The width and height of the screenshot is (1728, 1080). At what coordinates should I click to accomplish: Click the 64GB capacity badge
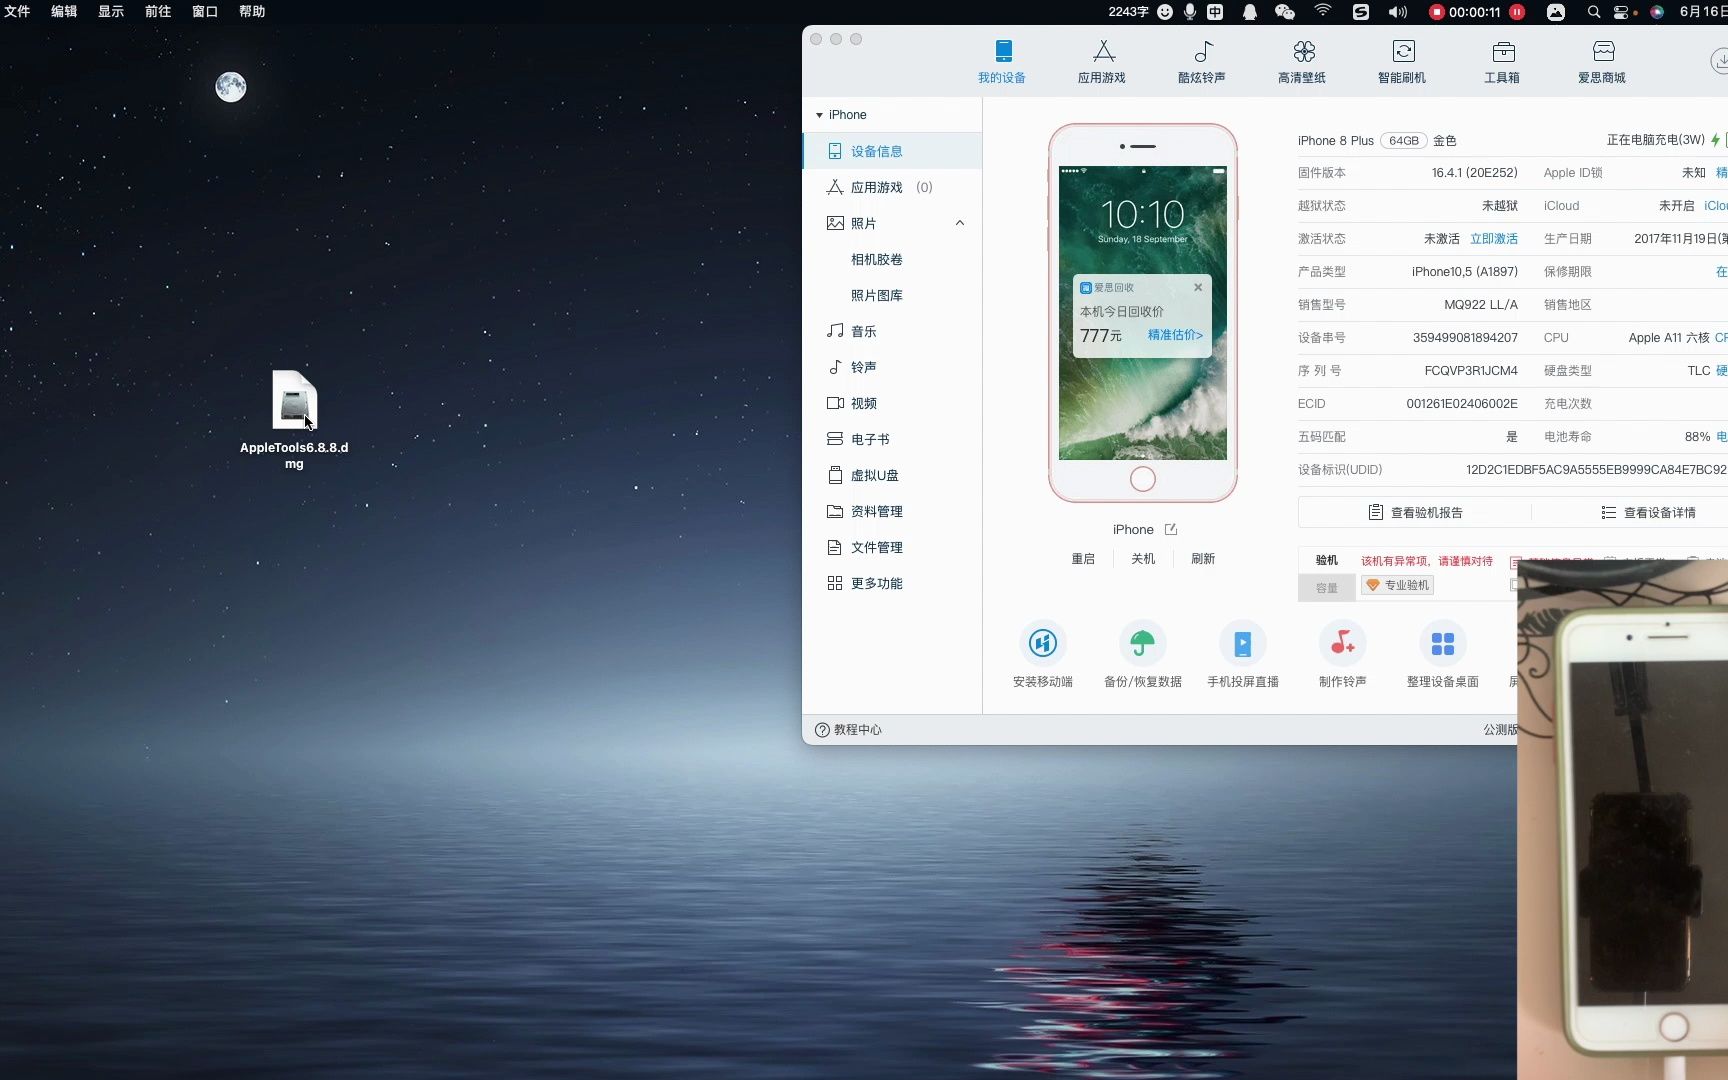coord(1404,141)
